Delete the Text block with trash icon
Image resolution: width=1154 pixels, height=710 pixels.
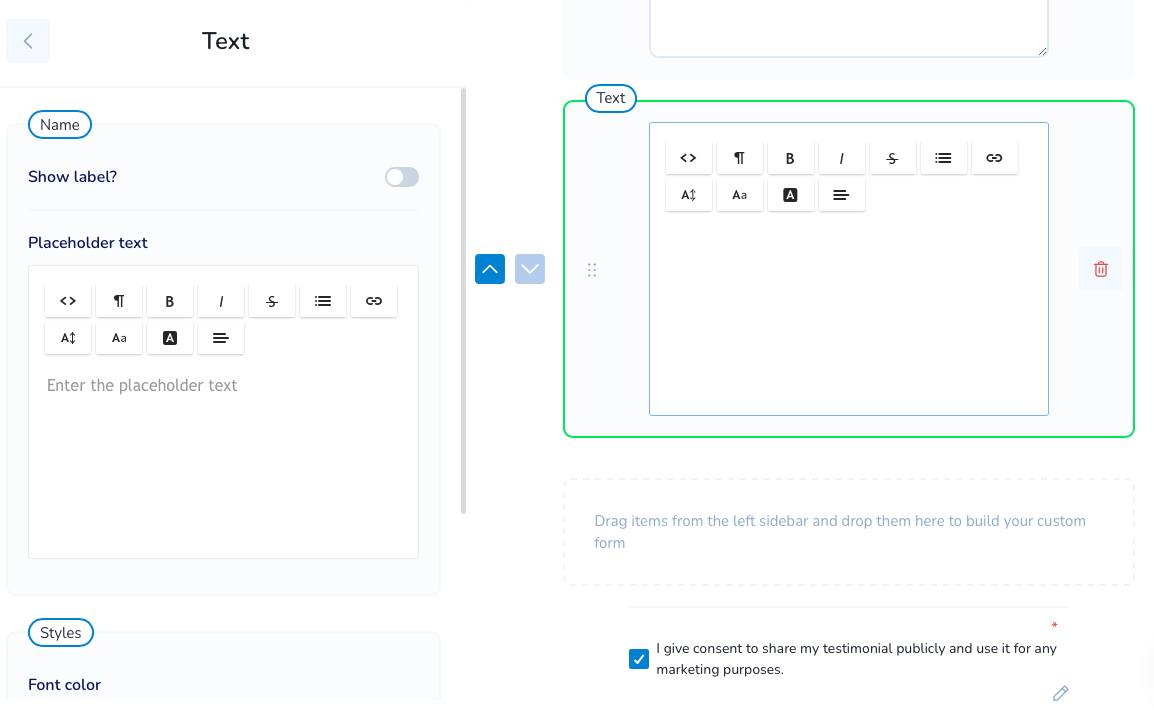pos(1101,269)
